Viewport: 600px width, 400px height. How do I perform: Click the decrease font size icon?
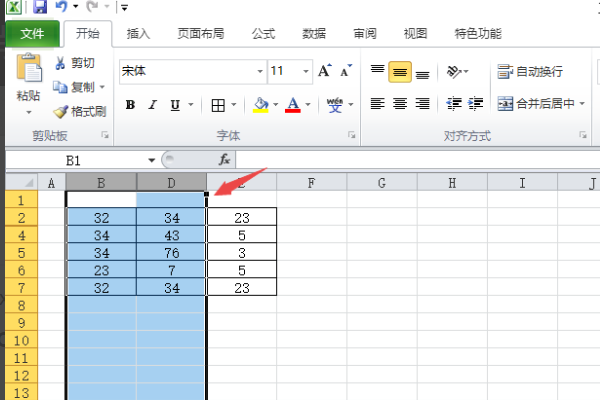[346, 71]
